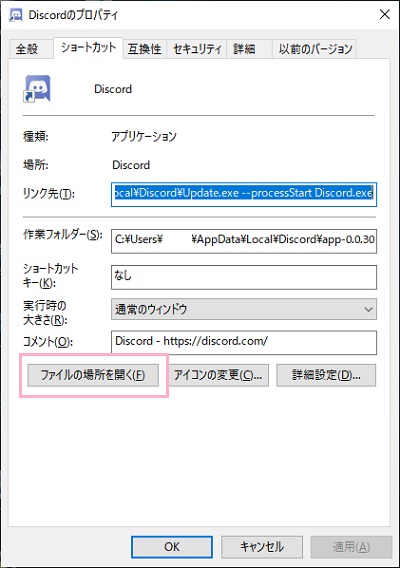The height and width of the screenshot is (568, 400).
Task: Click アイコンの変更 button
Action: [218, 375]
